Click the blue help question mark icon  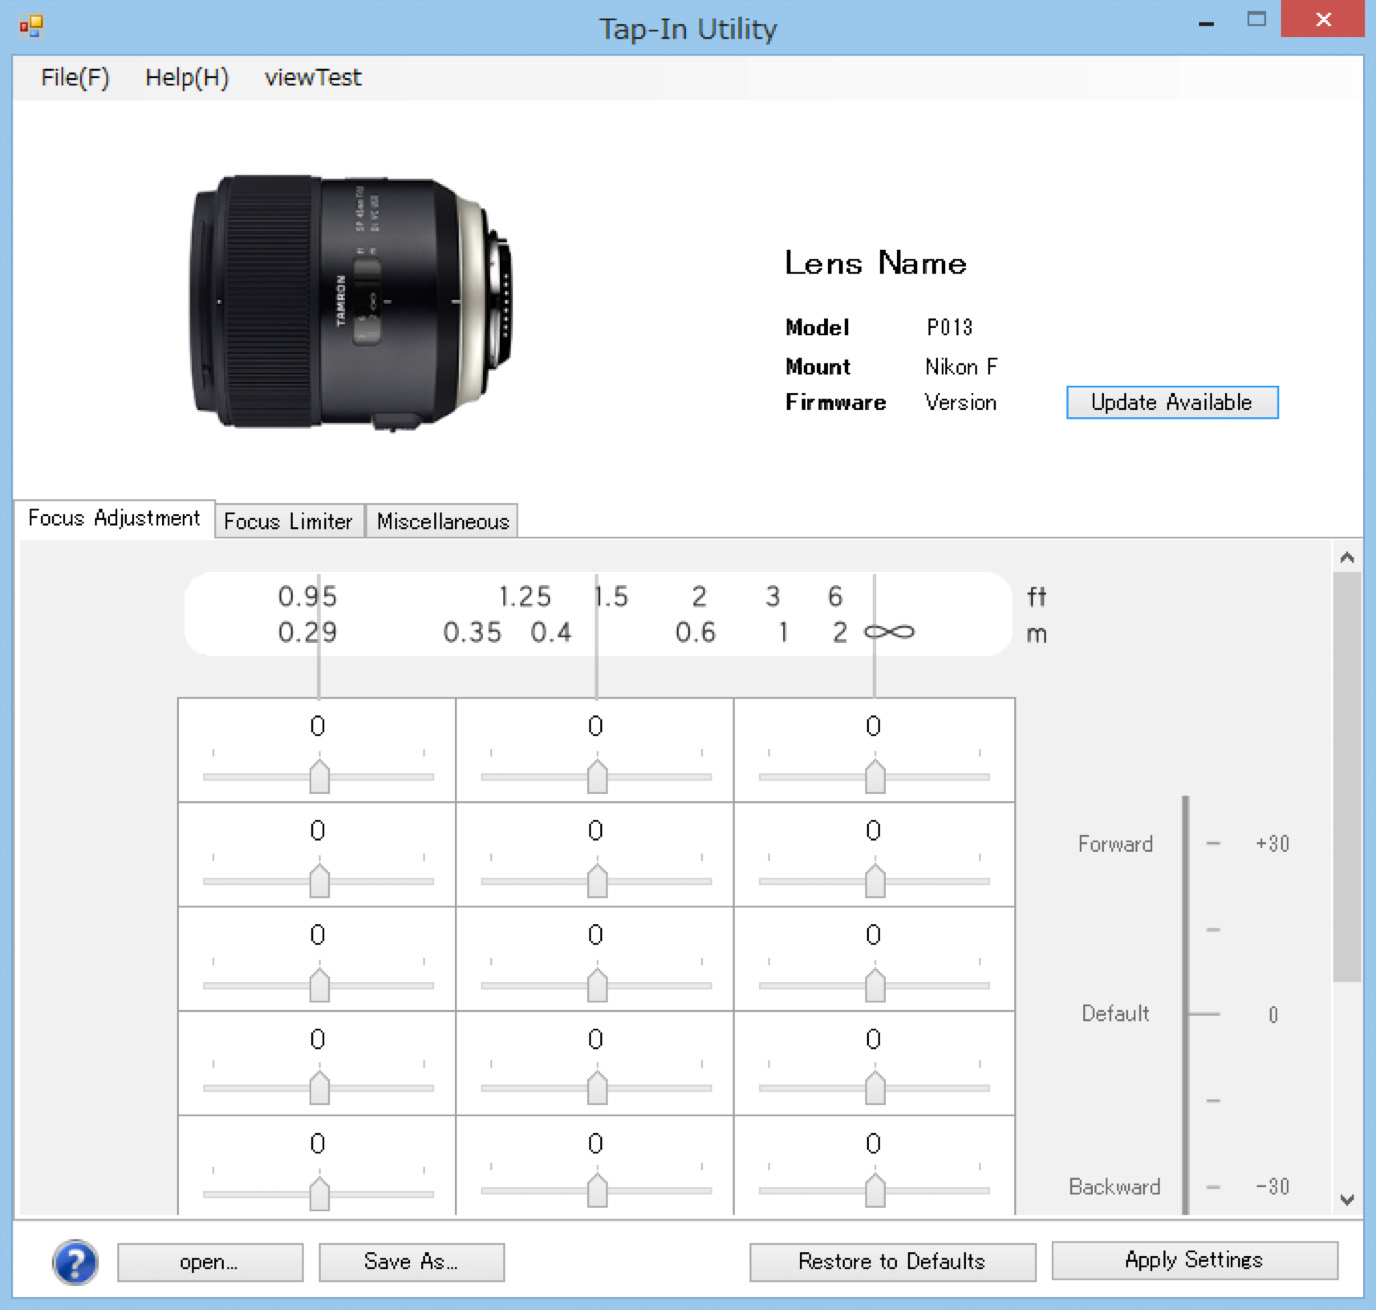(x=74, y=1263)
